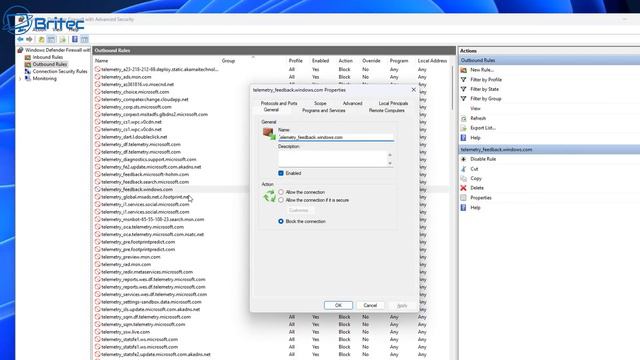Sort by the Group column header
Screen dimensions: 640x360
click(x=228, y=61)
